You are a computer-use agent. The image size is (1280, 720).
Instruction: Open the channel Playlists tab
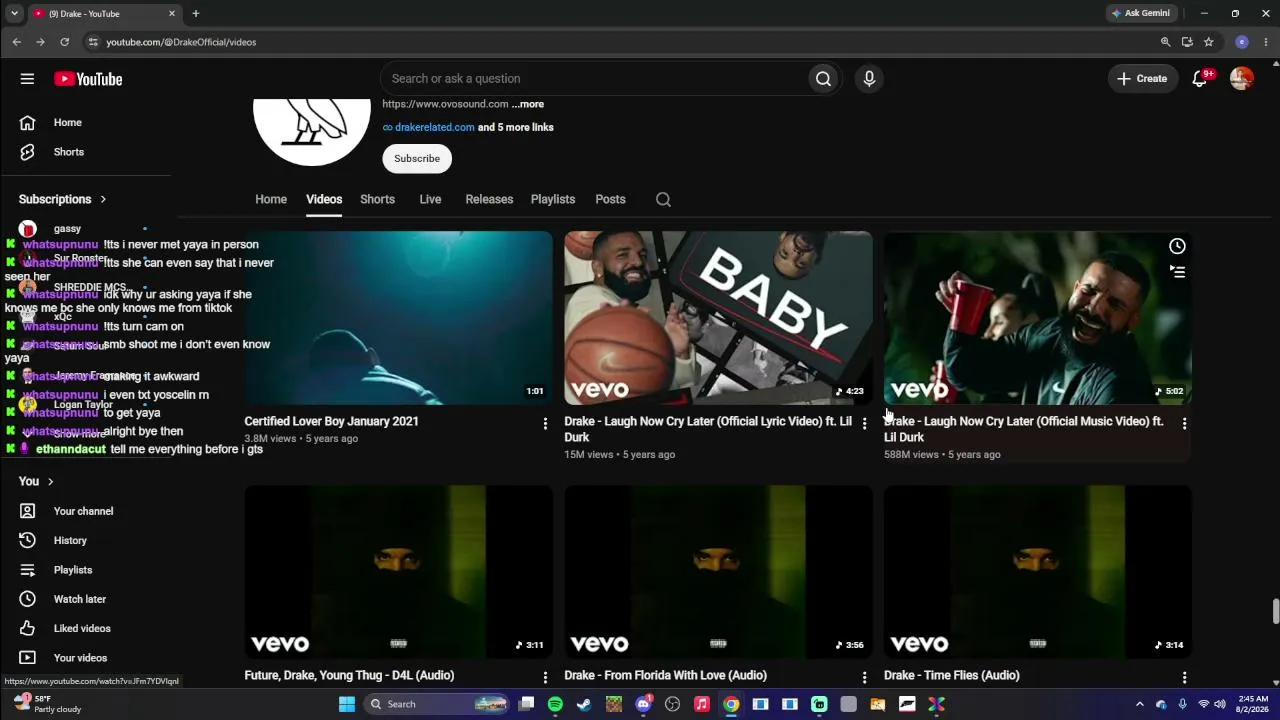click(553, 199)
